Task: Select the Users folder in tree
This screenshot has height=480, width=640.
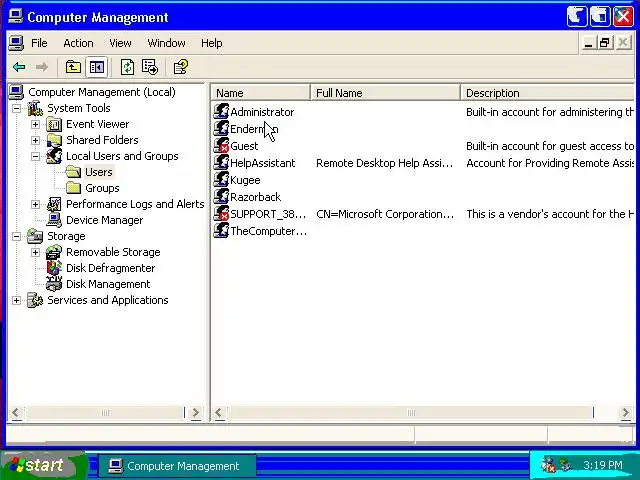Action: [x=99, y=172]
